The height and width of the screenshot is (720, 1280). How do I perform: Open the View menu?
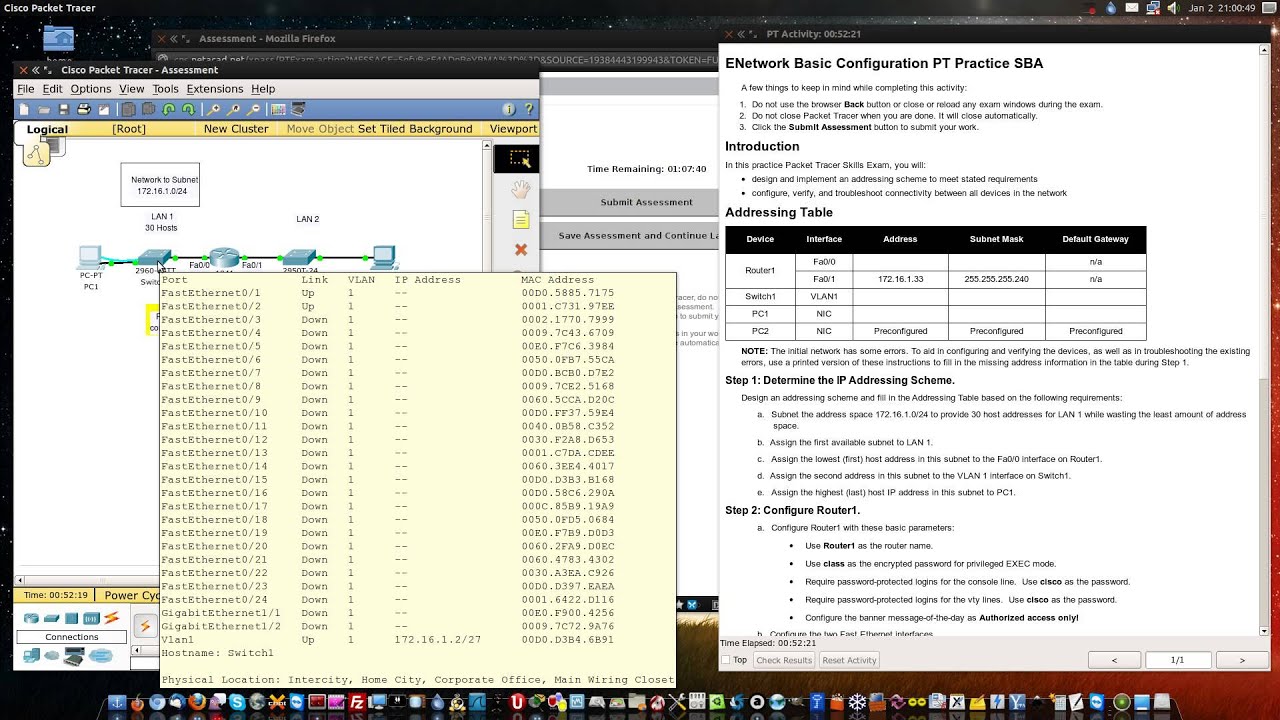pos(132,89)
